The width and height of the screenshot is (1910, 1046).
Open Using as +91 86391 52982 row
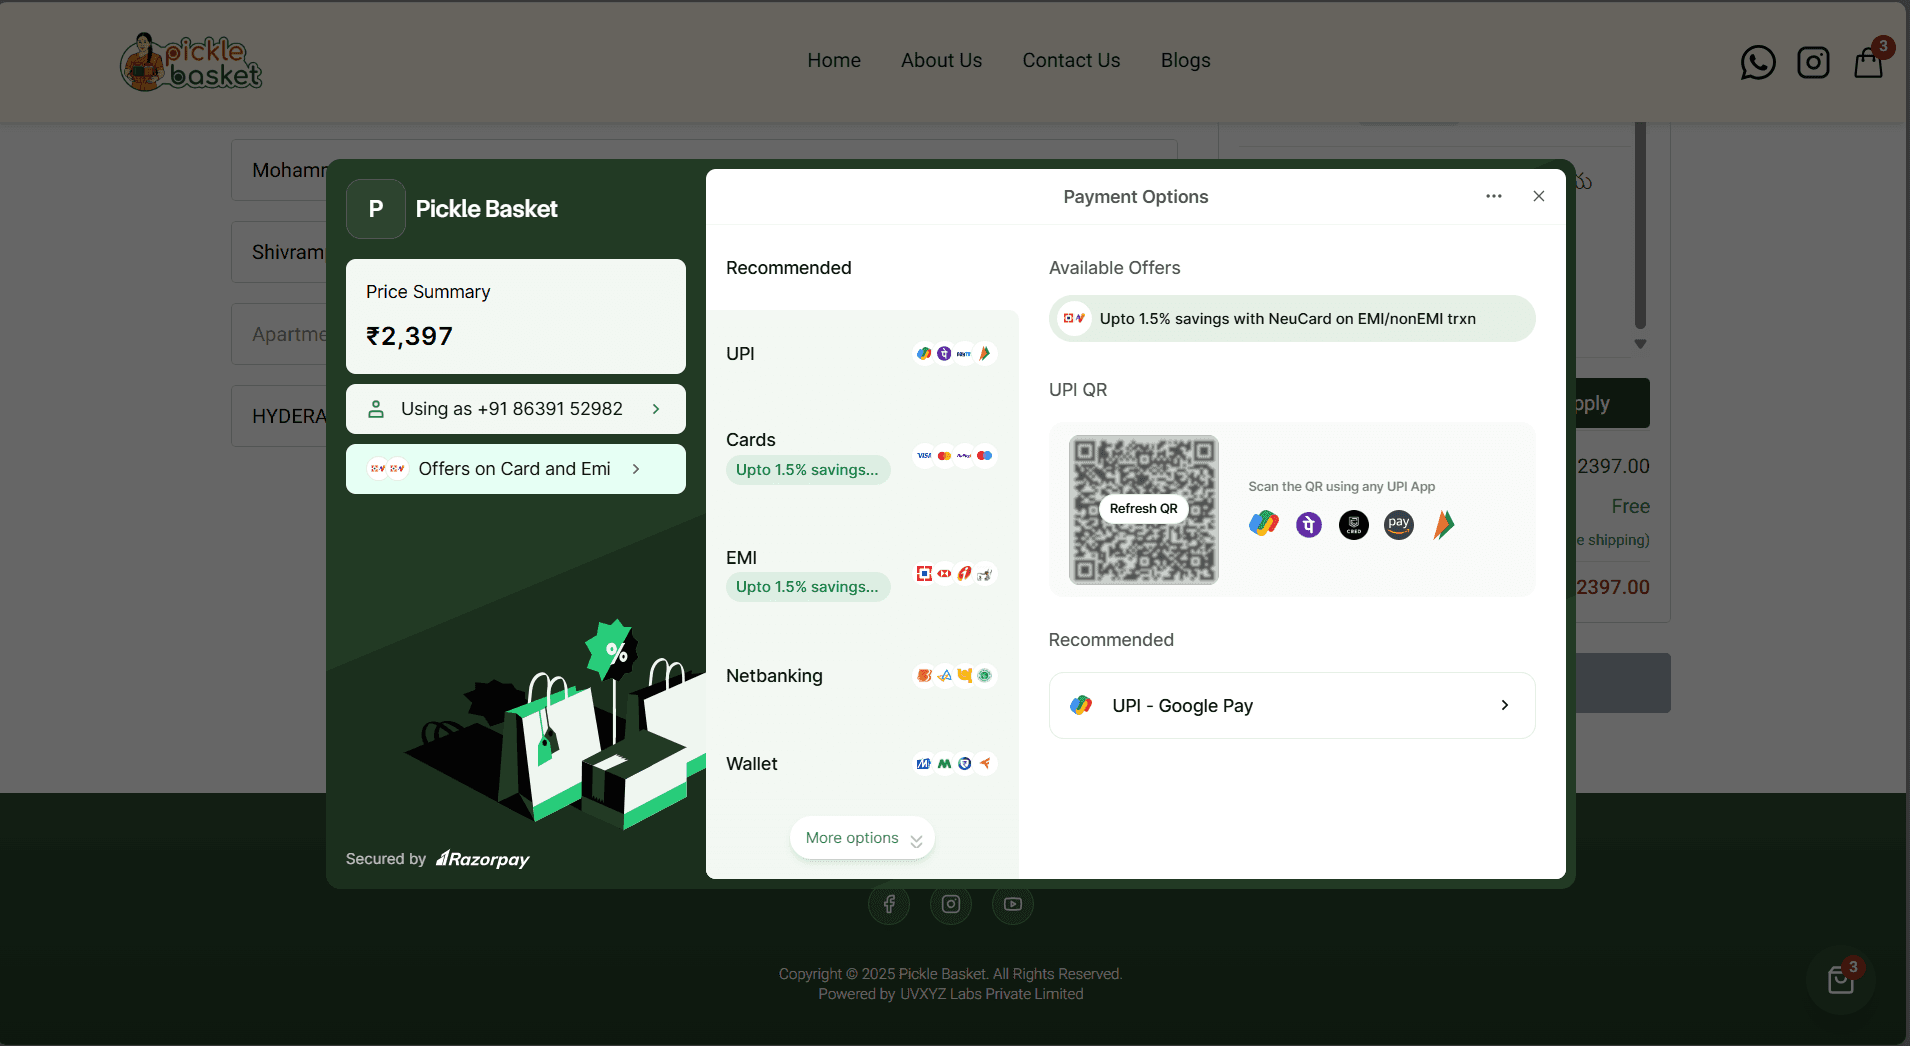click(x=516, y=409)
